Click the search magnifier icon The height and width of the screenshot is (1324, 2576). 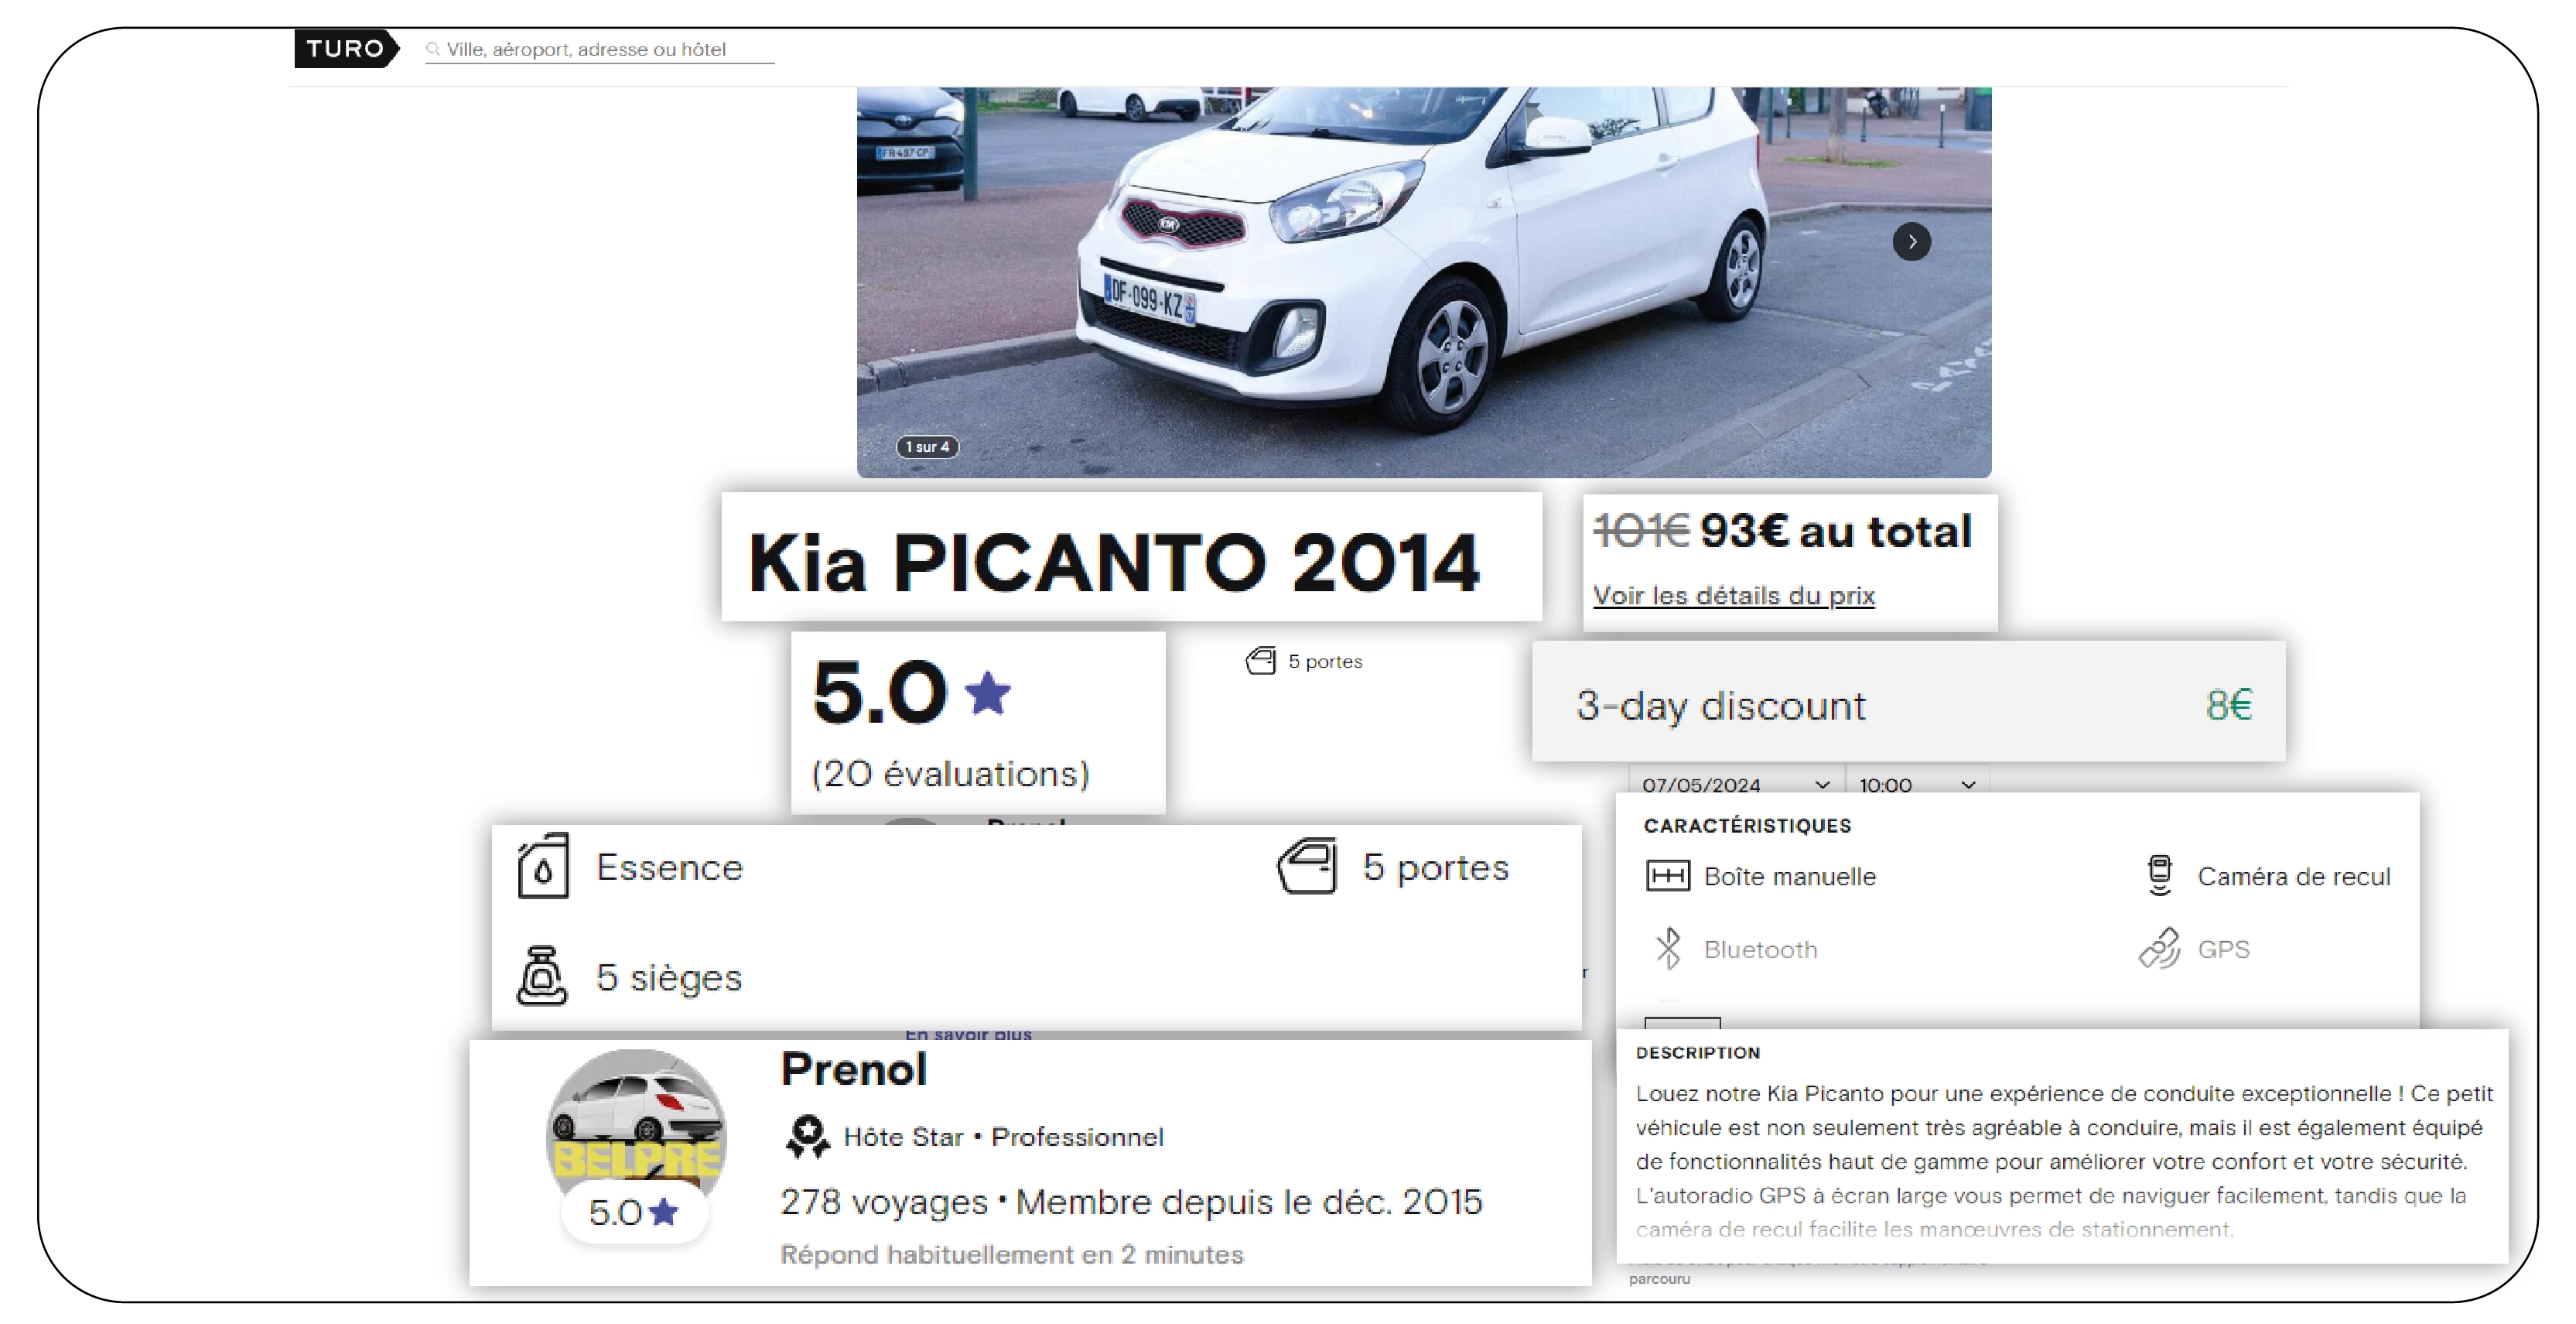[433, 49]
